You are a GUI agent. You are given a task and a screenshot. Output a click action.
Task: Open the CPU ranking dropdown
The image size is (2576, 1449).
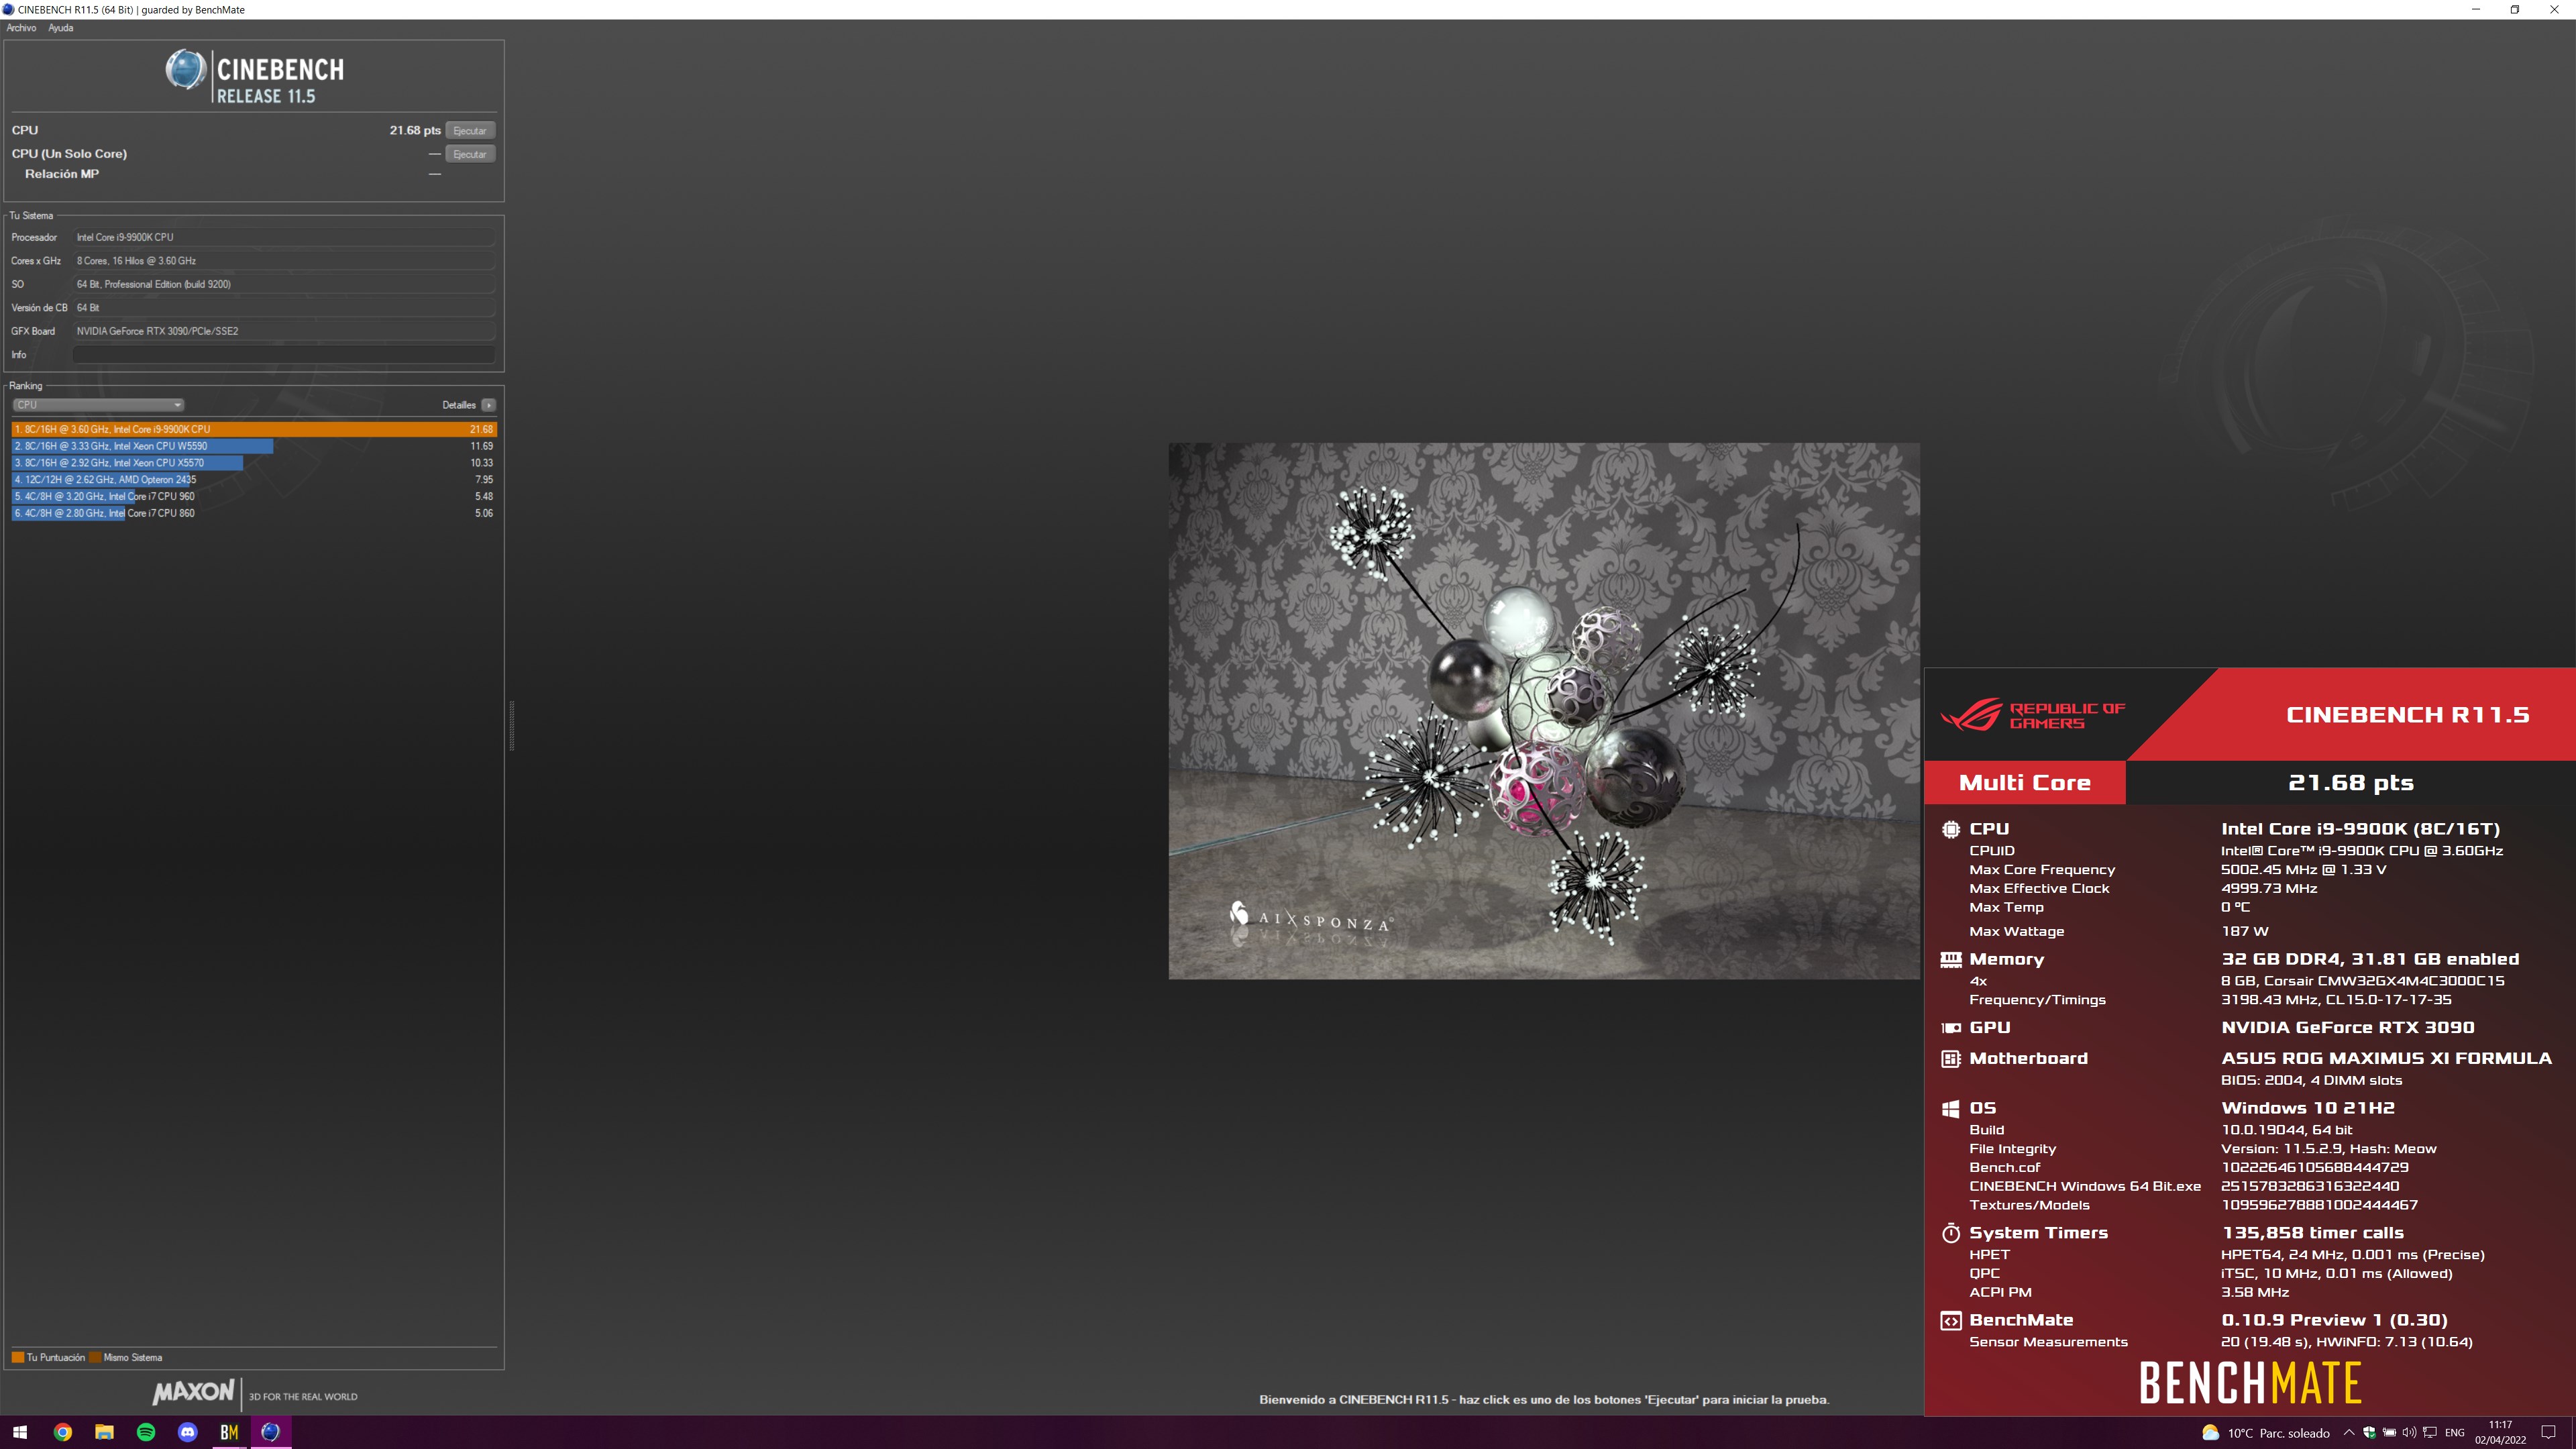coord(98,405)
